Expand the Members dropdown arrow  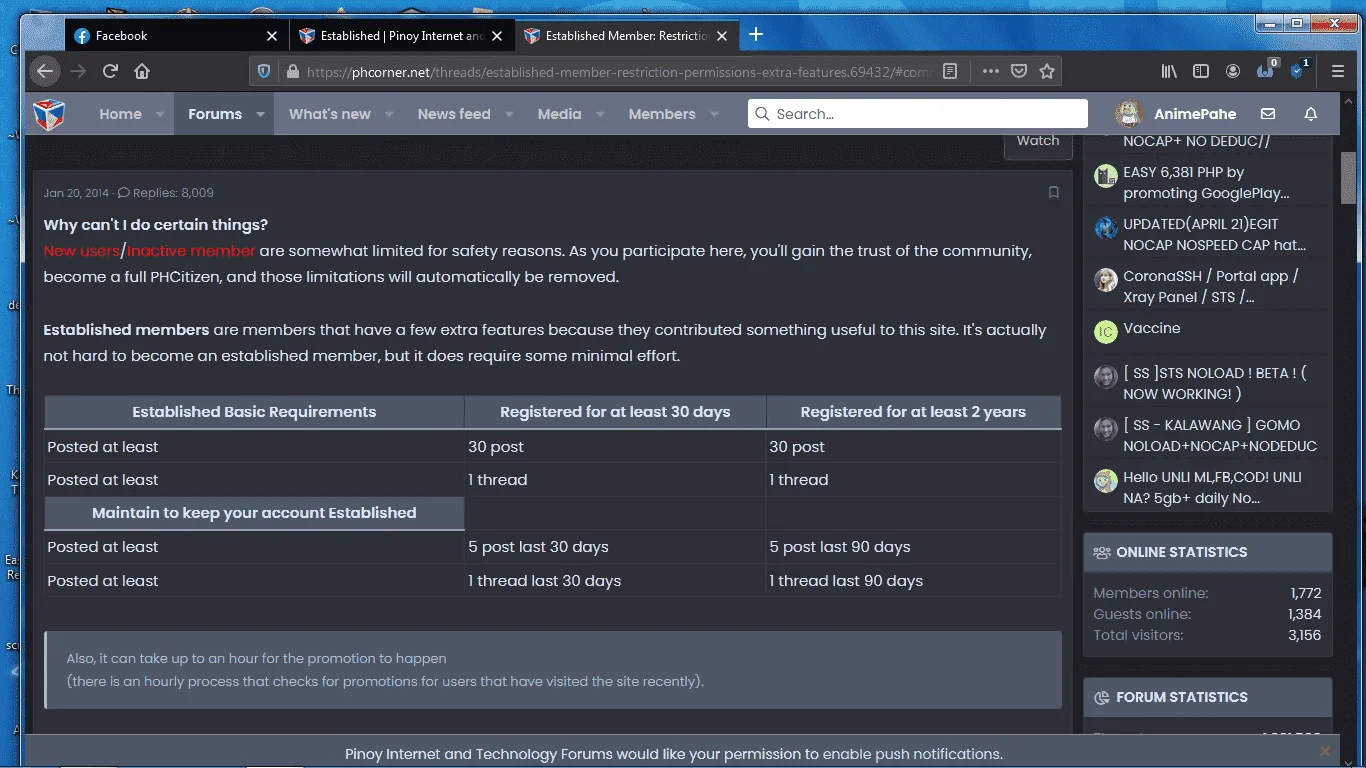pos(714,114)
